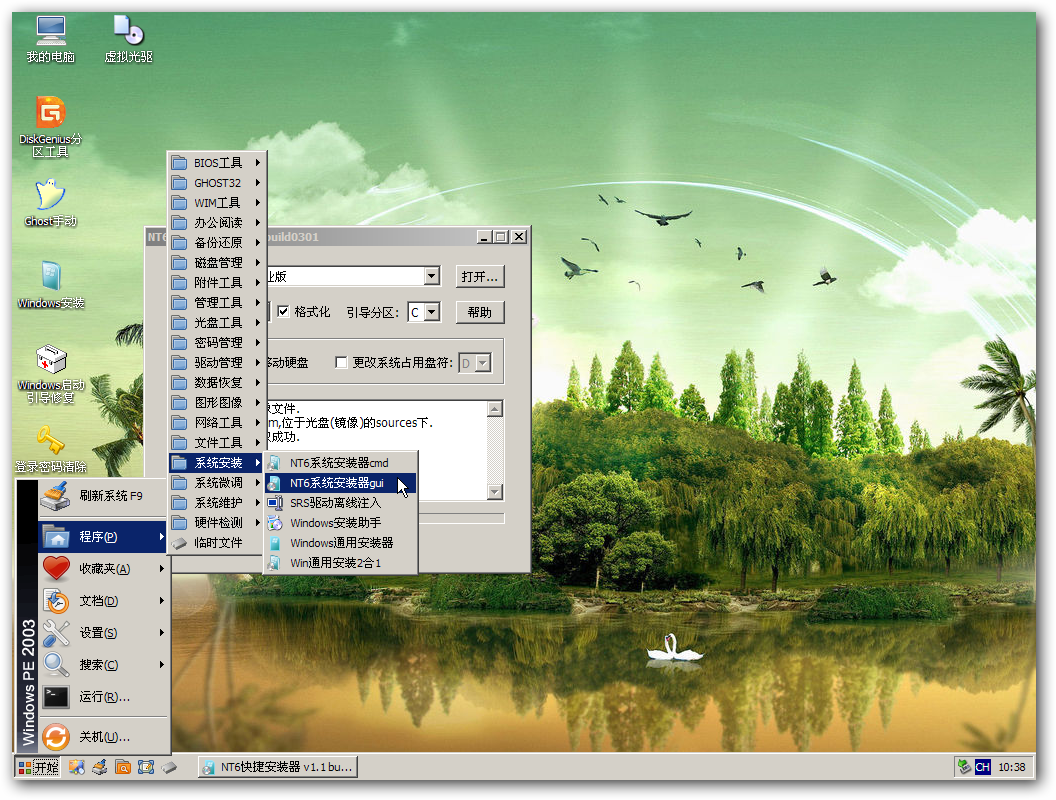
Task: Click the icon beside Windows通用安装器
Action: (x=274, y=543)
